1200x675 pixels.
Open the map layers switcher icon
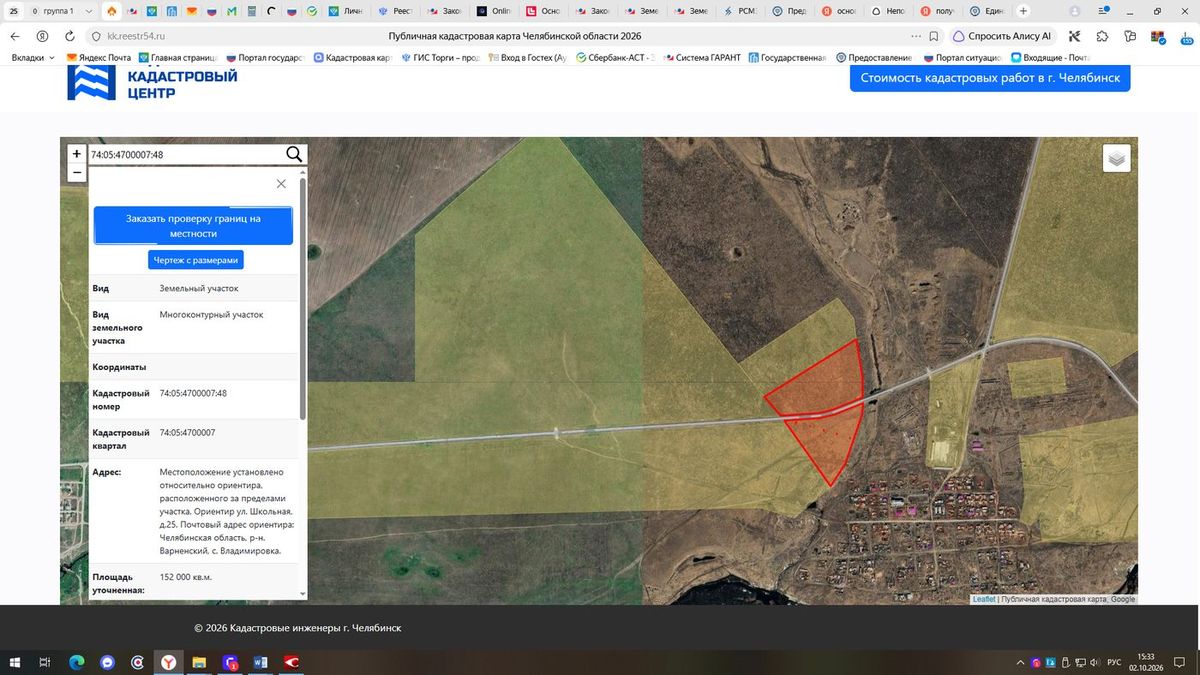click(1117, 158)
